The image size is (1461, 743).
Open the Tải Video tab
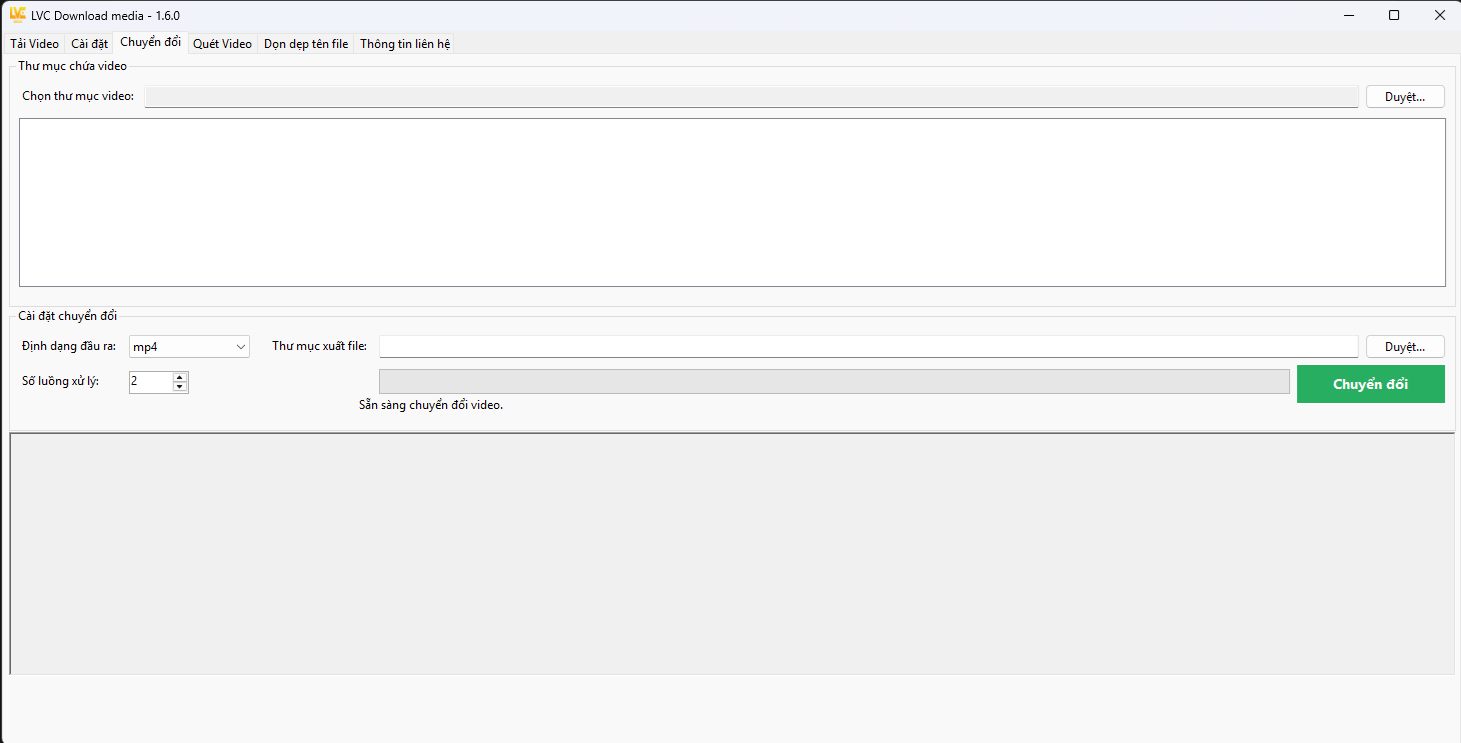tap(35, 44)
